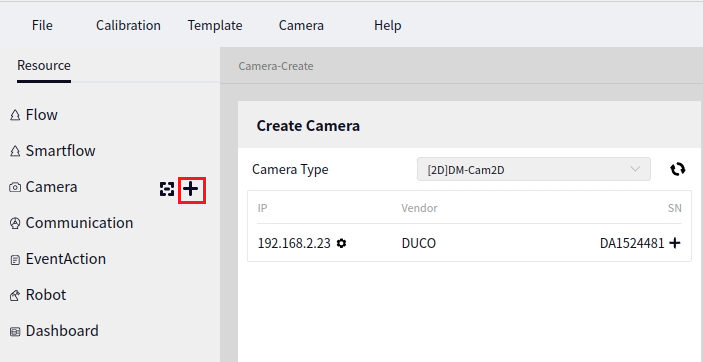Screen dimensions: 703x362
Task: Click IP address 192.168.2.23
Action: (294, 243)
